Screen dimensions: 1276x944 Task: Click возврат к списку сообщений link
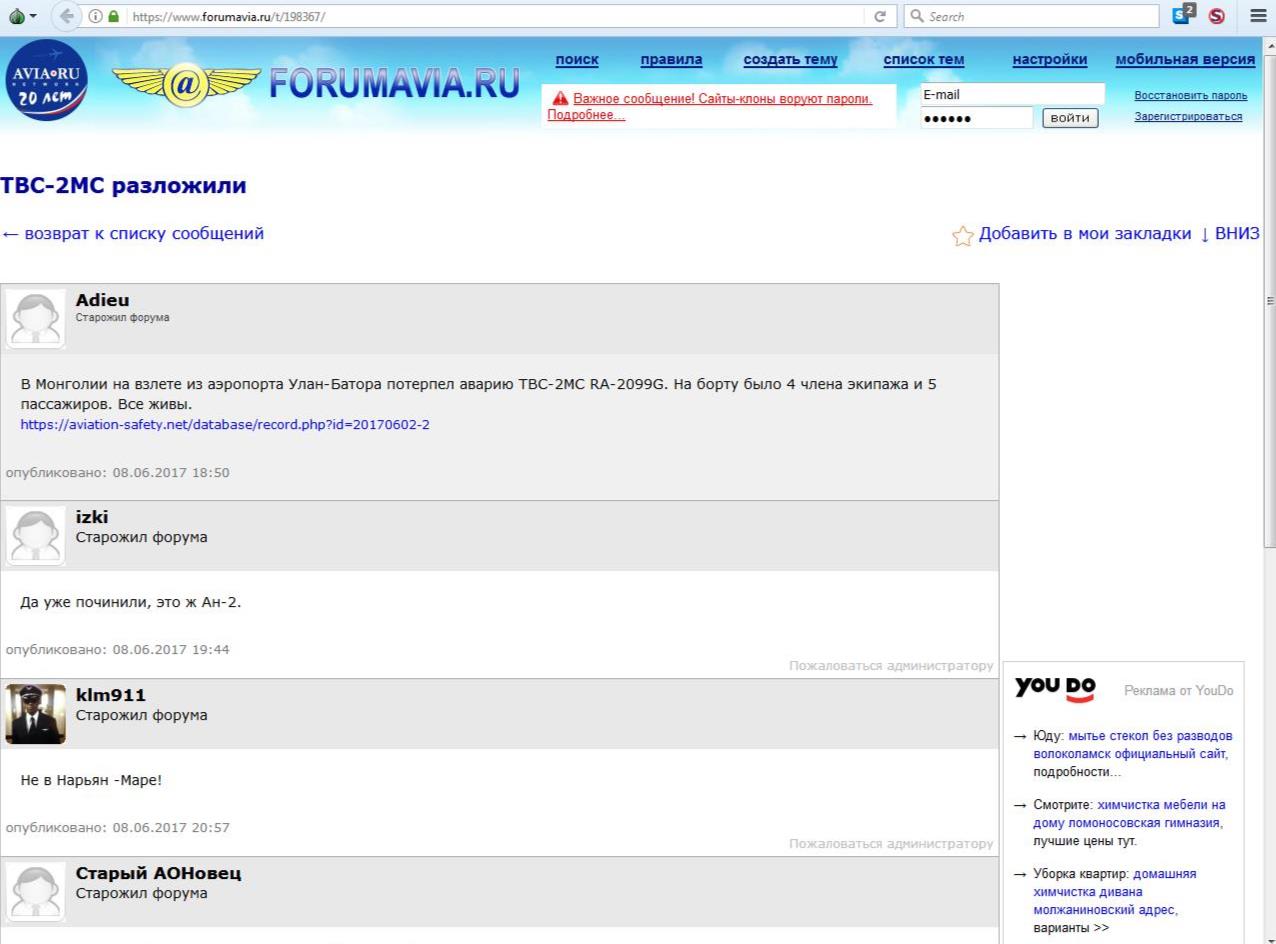[132, 234]
